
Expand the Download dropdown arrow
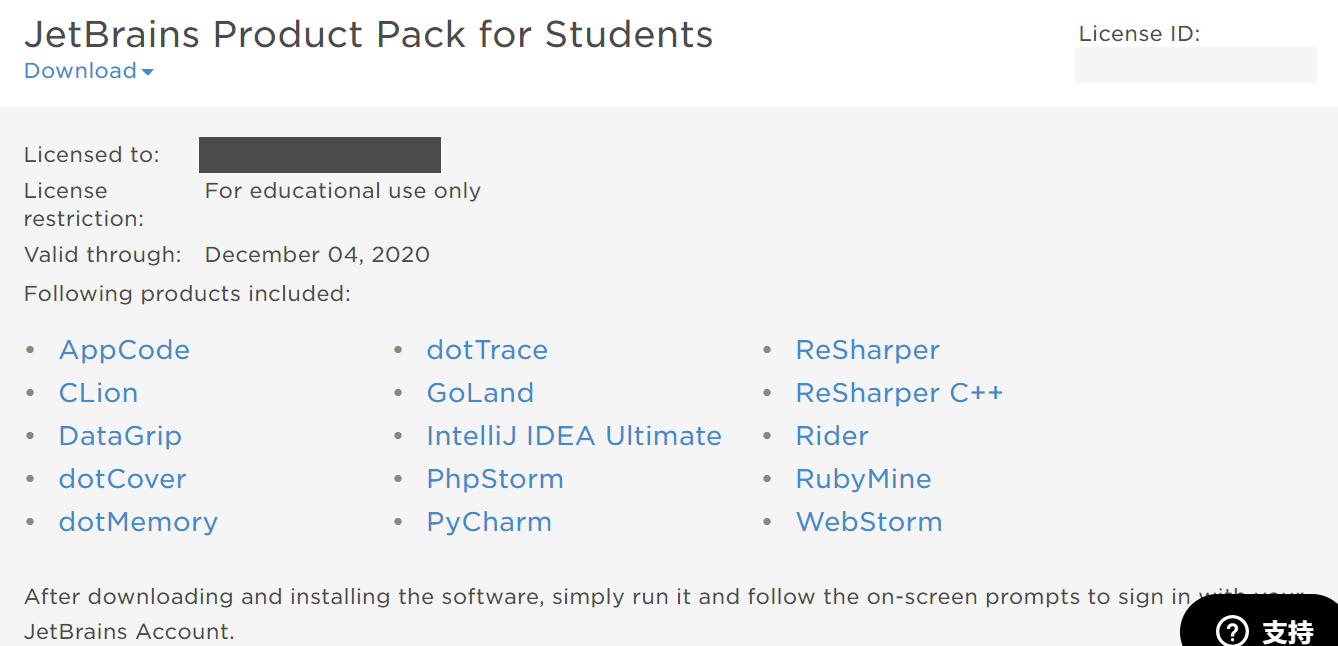click(148, 72)
